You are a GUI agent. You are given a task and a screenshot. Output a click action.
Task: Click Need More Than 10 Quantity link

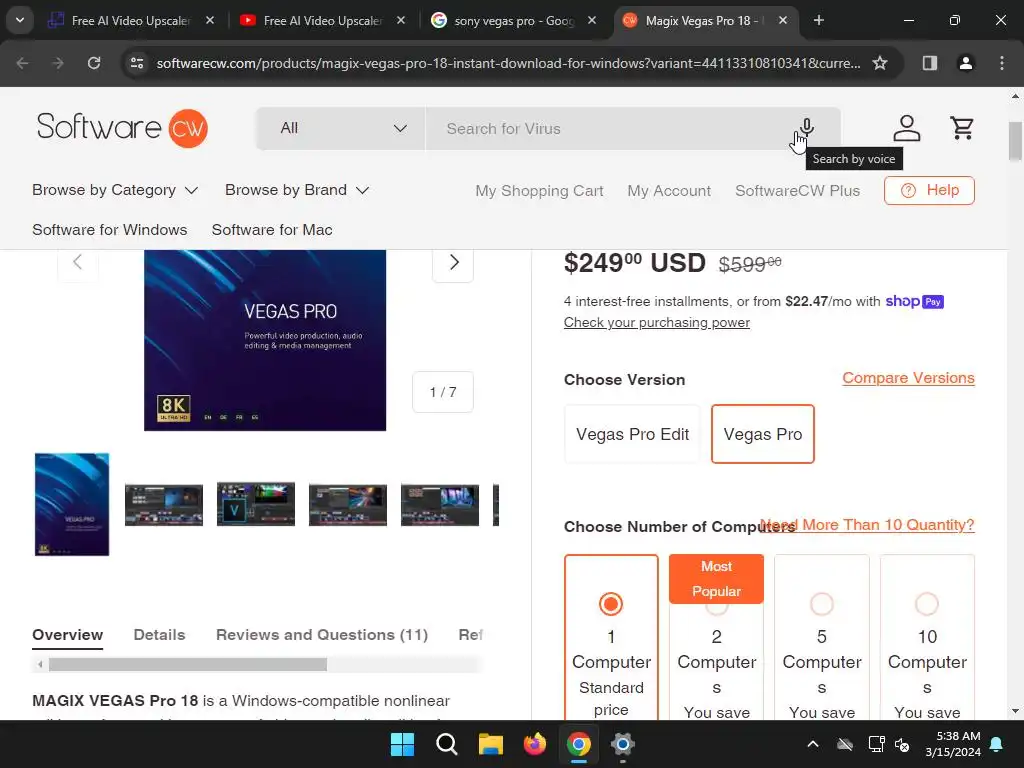[867, 525]
